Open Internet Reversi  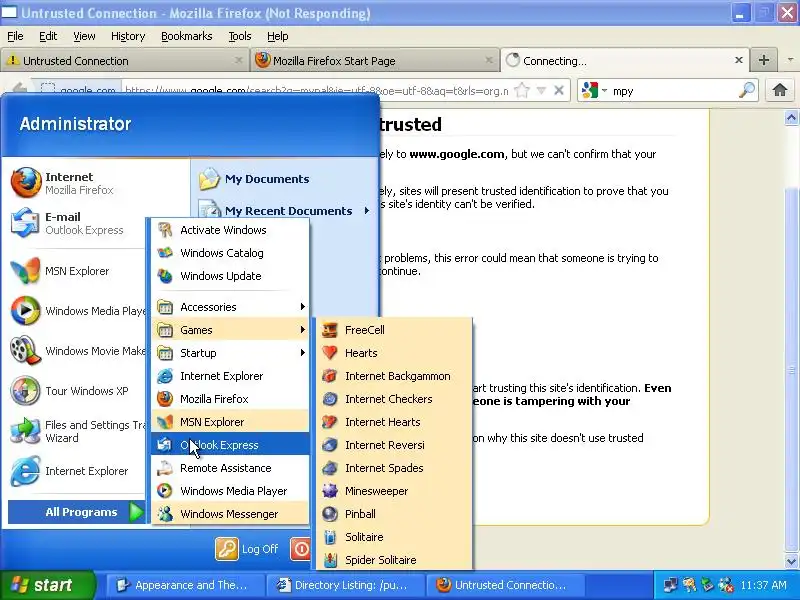(x=394, y=444)
